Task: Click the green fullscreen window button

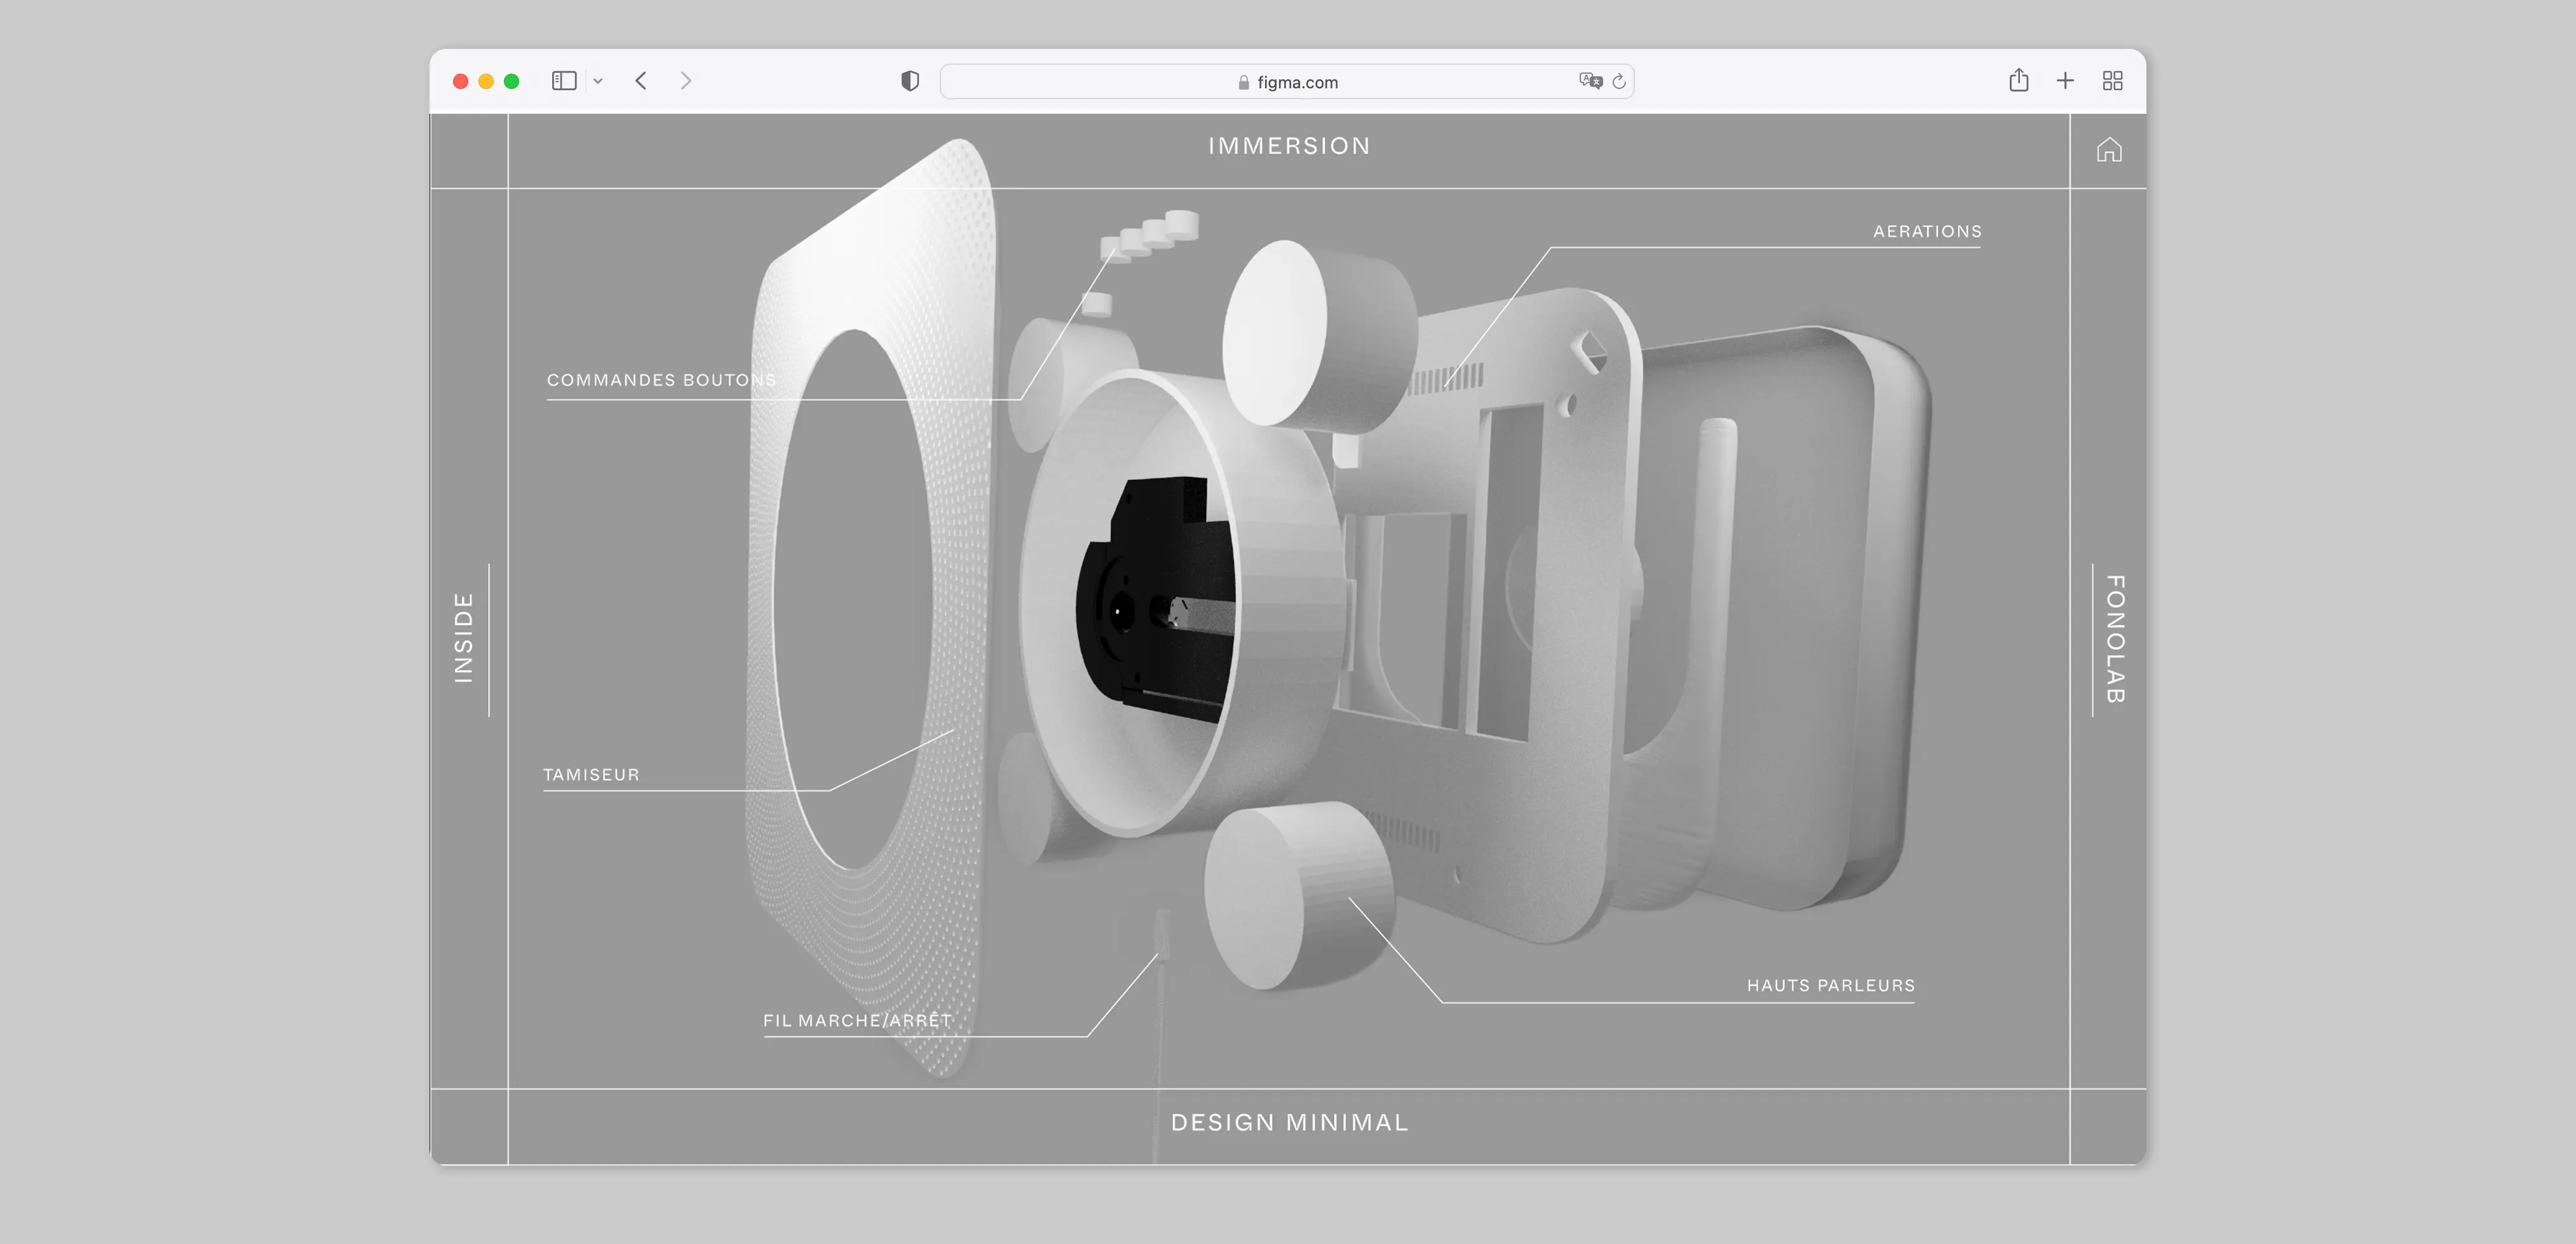Action: coord(511,81)
